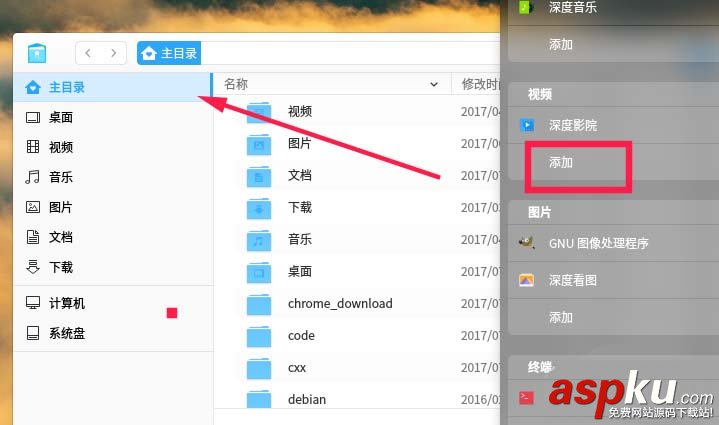This screenshot has height=425, width=719.
Task: Select the 文档 folder name in list
Action: pos(300,175)
